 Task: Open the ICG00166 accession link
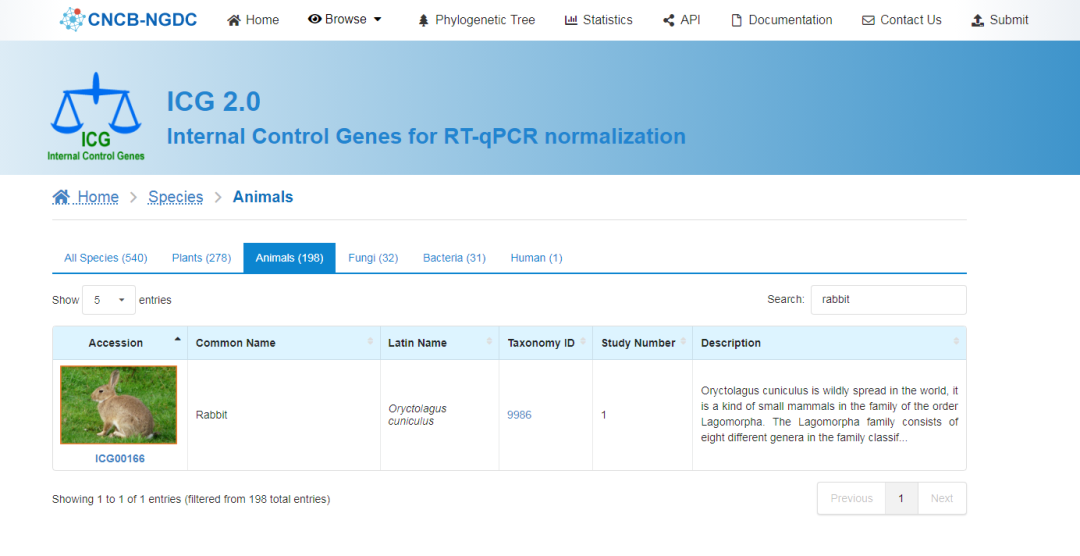[x=120, y=459]
